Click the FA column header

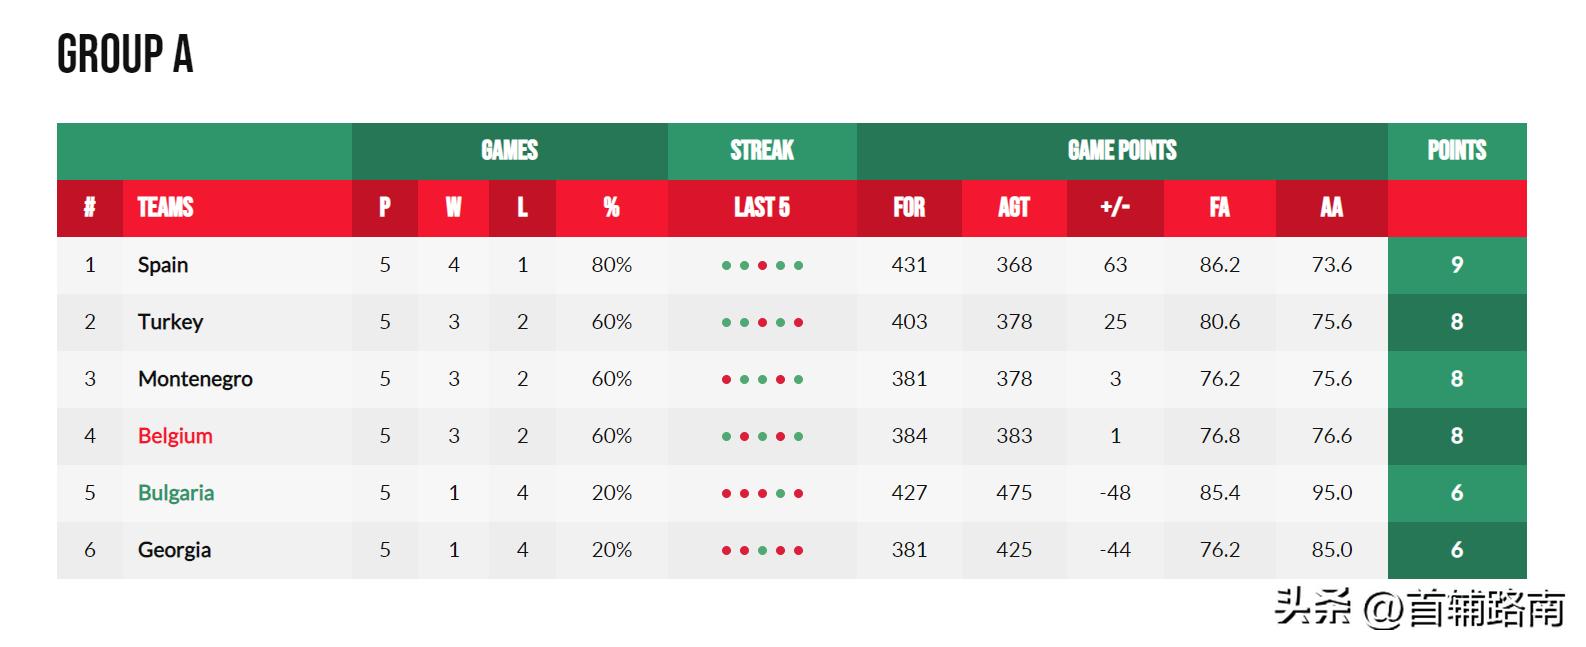tap(1219, 208)
